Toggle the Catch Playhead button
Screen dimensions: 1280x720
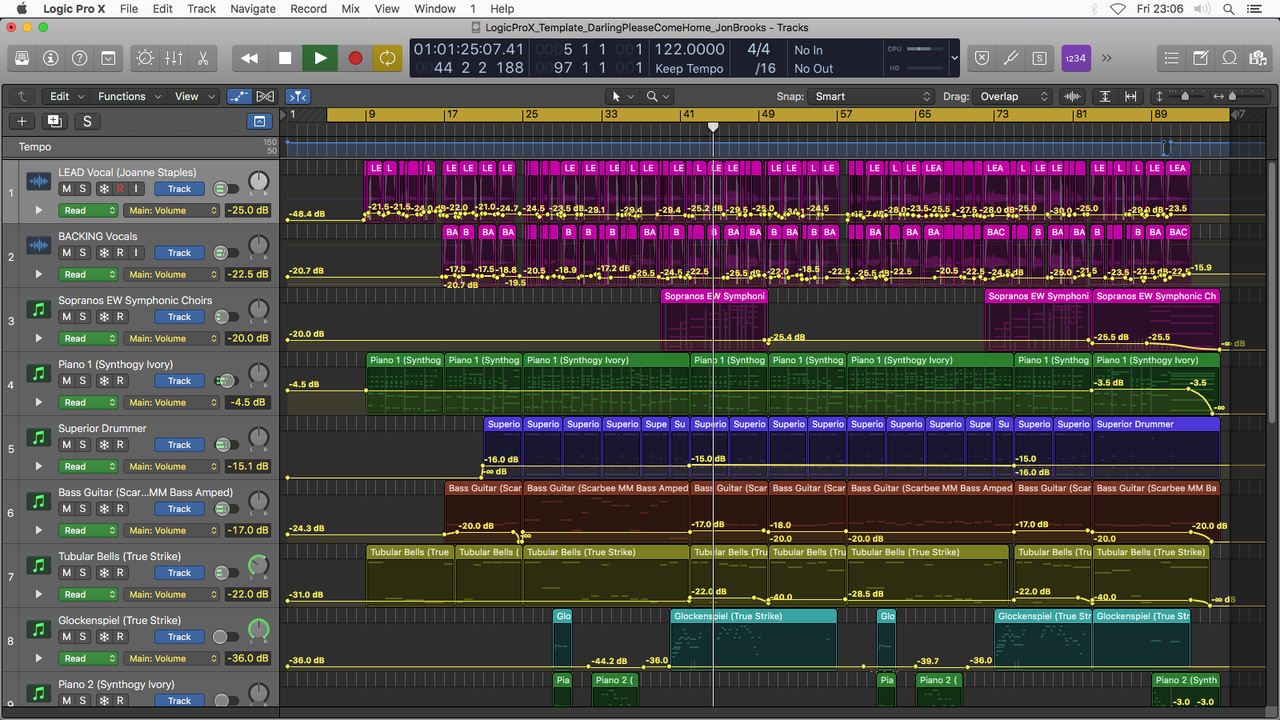point(298,96)
